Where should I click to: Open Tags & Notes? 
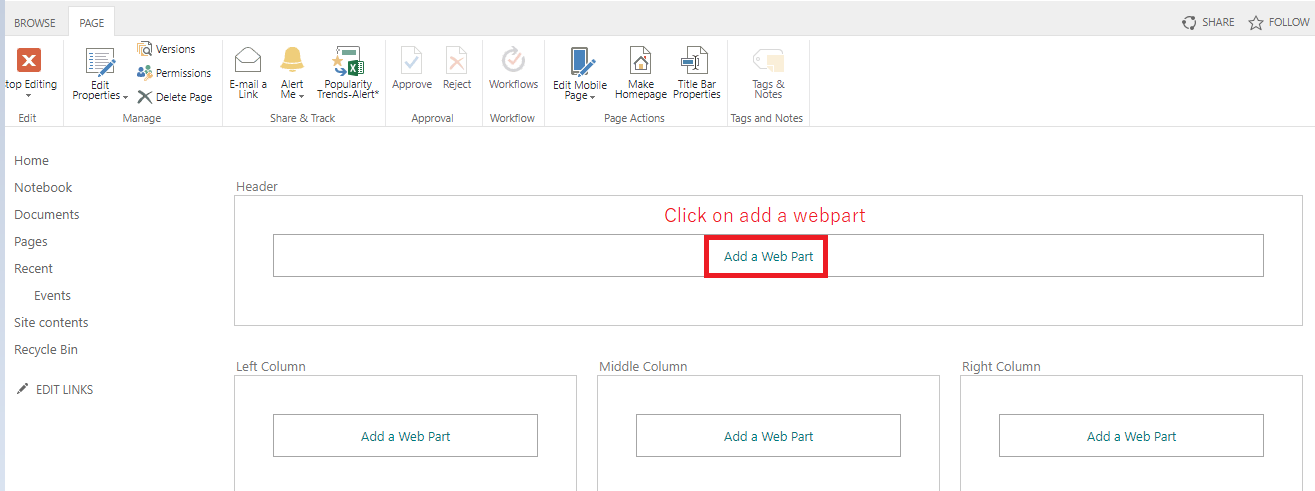click(x=768, y=60)
